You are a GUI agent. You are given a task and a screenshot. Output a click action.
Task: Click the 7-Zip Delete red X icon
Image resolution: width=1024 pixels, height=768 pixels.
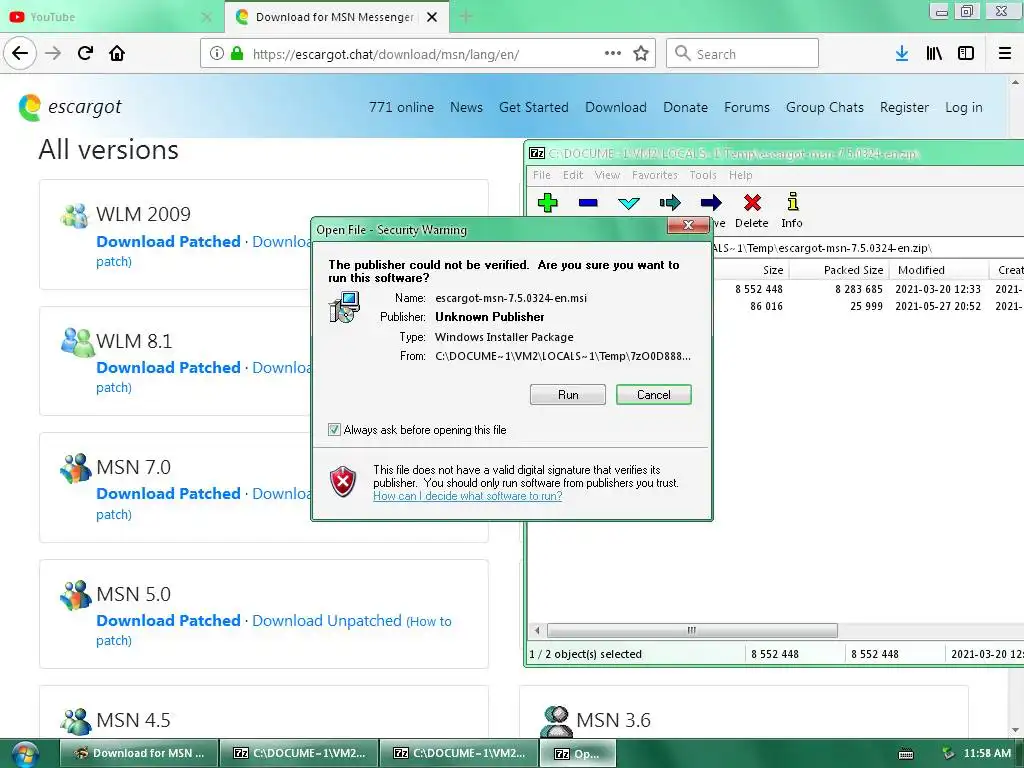(752, 202)
